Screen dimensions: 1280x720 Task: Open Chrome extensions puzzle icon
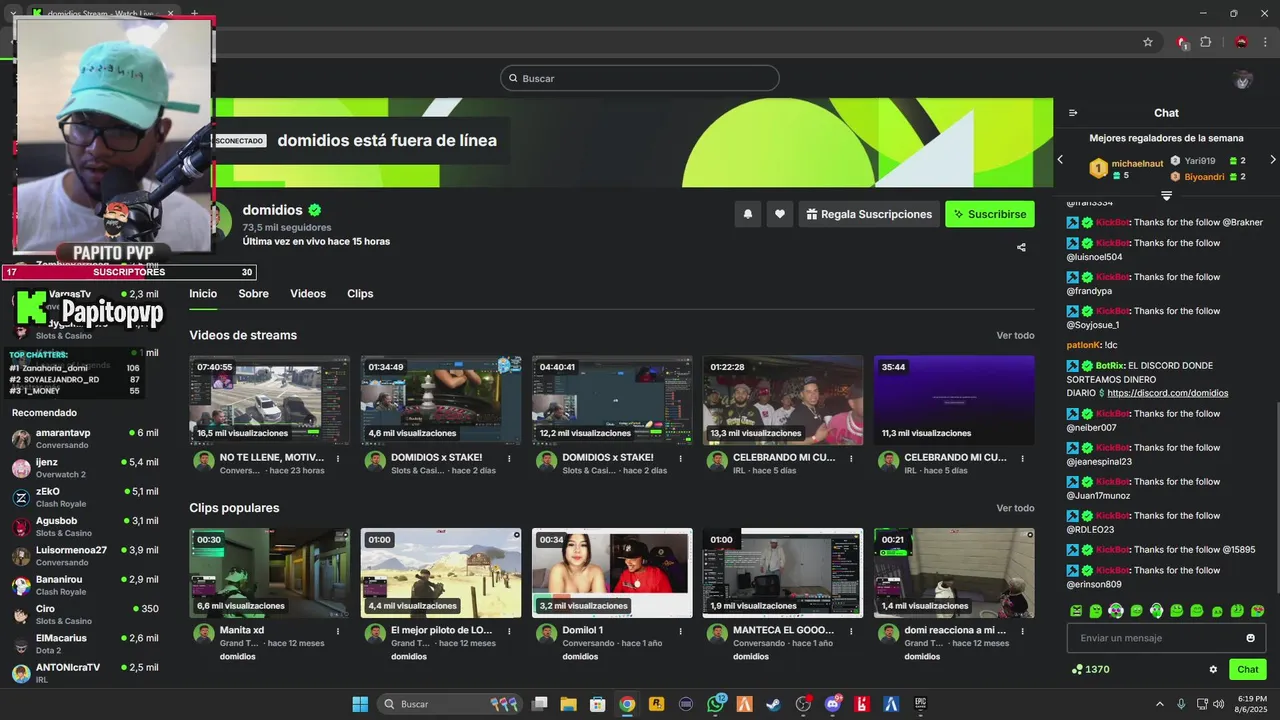(x=1206, y=42)
